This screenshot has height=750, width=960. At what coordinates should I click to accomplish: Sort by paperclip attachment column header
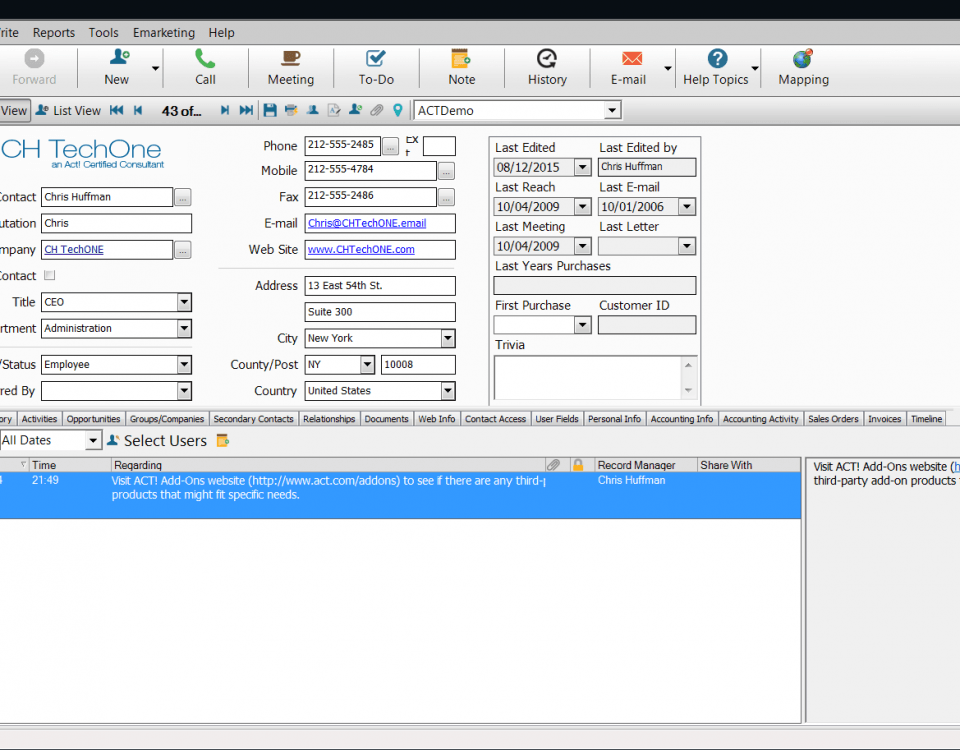553,465
